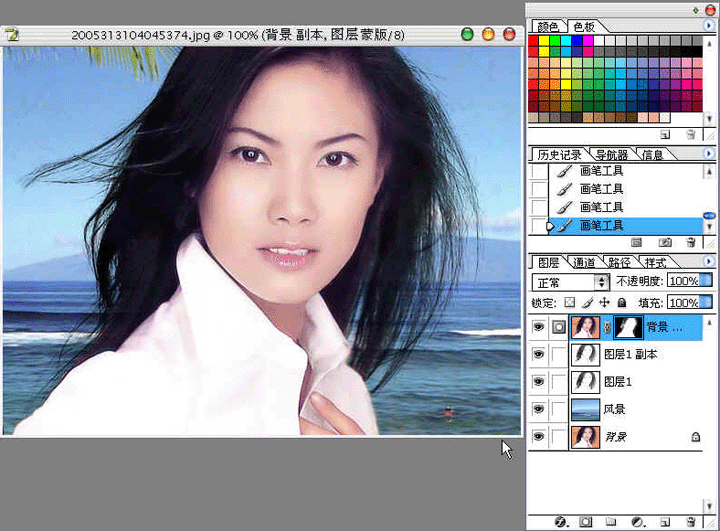Image resolution: width=720 pixels, height=531 pixels.
Task: Click the opacity 100% input field
Action: coord(683,281)
